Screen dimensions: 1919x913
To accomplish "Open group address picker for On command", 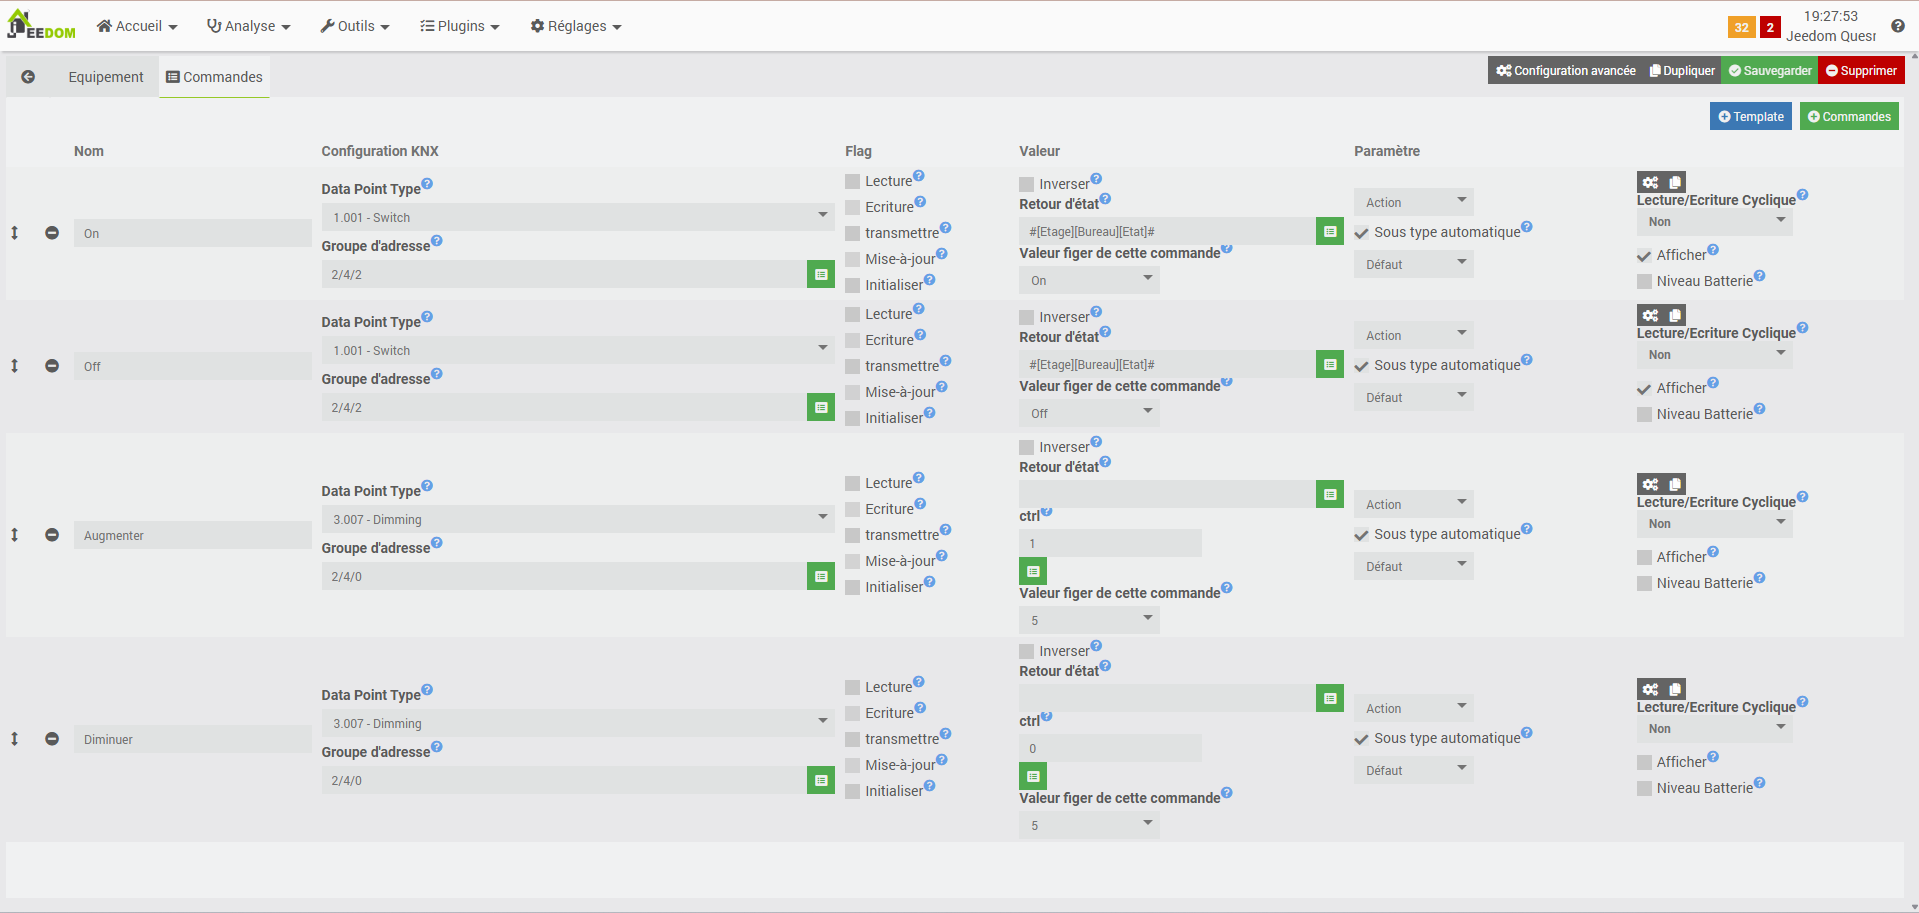I will point(821,274).
